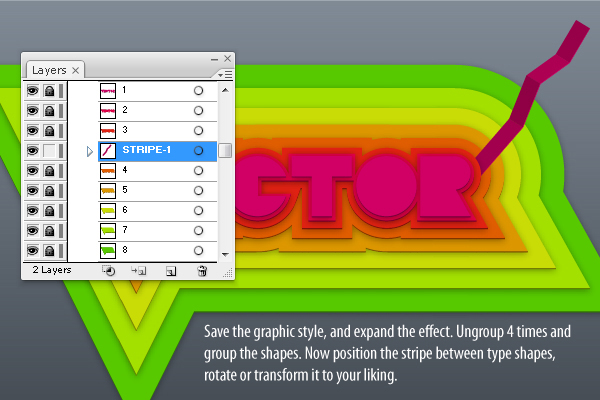
Task: Hide layer 5 with its eye icon
Action: (x=33, y=191)
